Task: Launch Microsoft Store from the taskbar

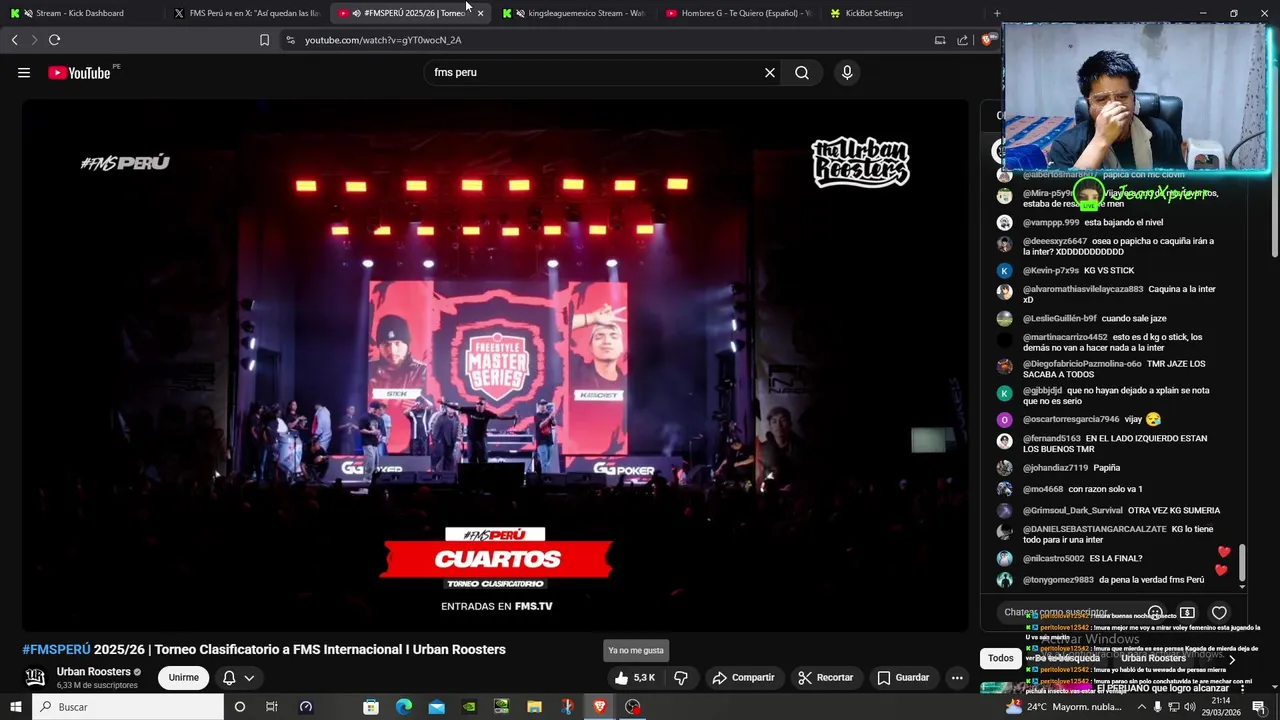Action: [371, 707]
